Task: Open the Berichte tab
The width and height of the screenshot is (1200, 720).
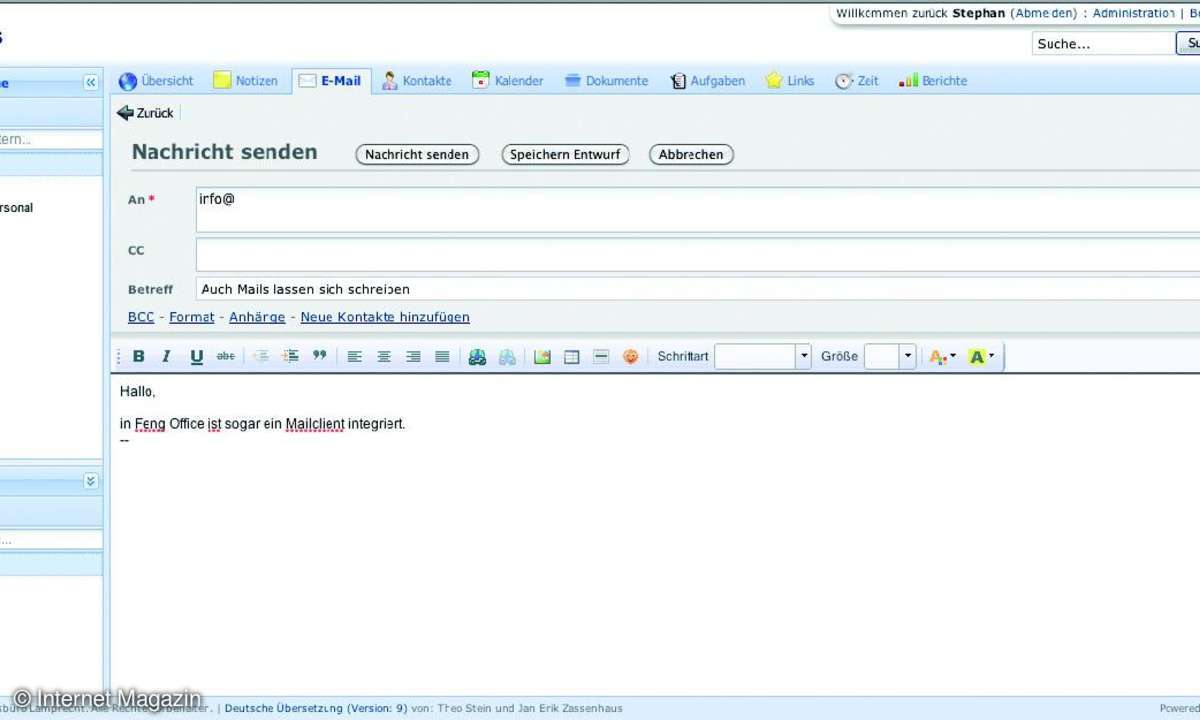Action: tap(933, 81)
